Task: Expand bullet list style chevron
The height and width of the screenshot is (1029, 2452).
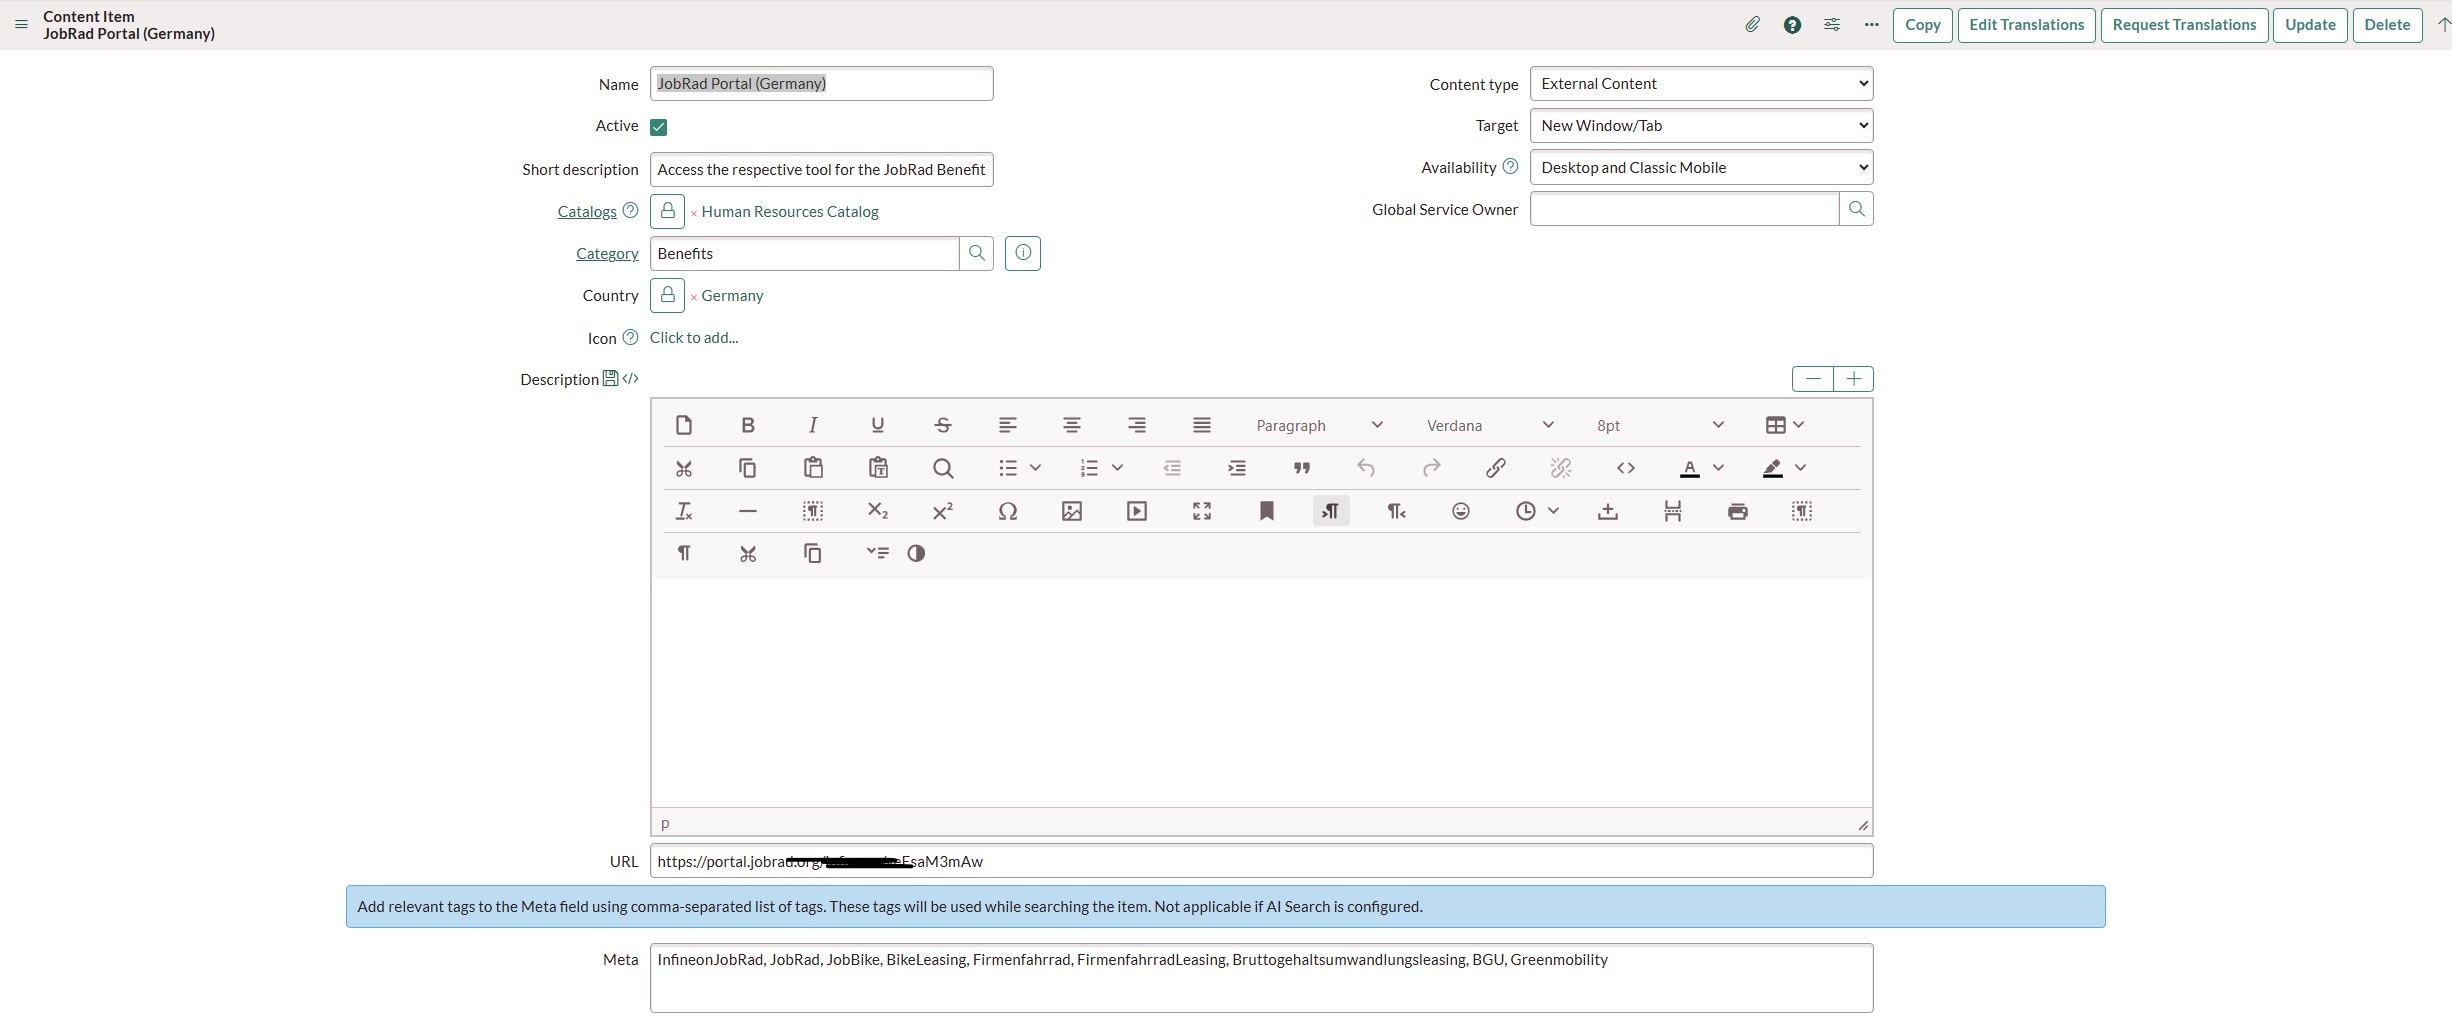Action: click(x=1036, y=468)
